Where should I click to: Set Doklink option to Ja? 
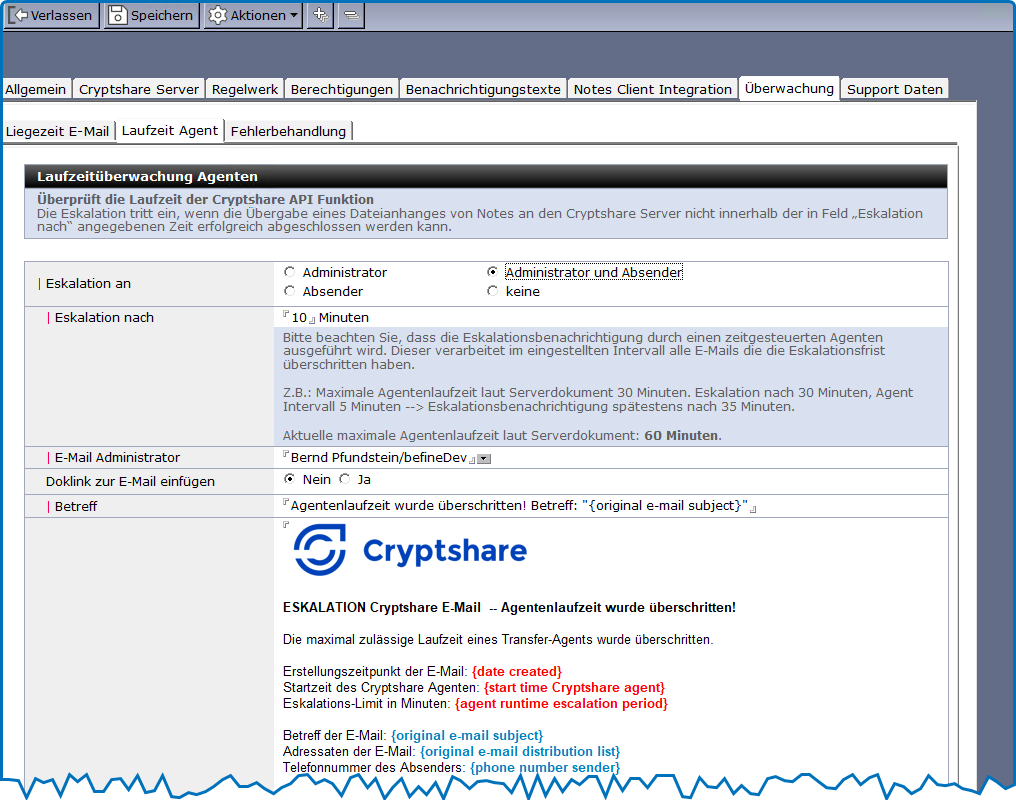(345, 480)
